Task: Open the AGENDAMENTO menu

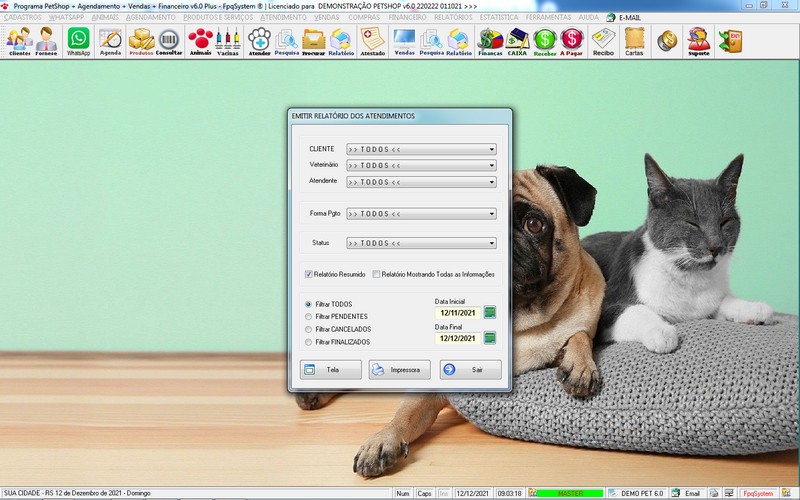Action: pos(151,17)
